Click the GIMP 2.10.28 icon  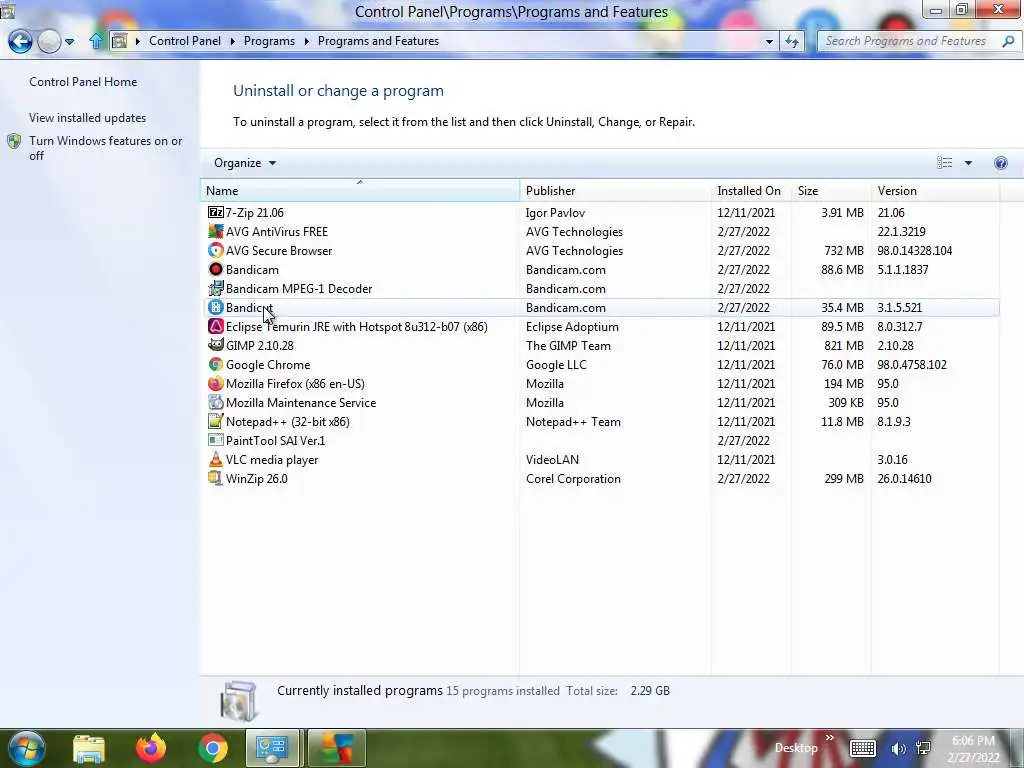coord(216,345)
